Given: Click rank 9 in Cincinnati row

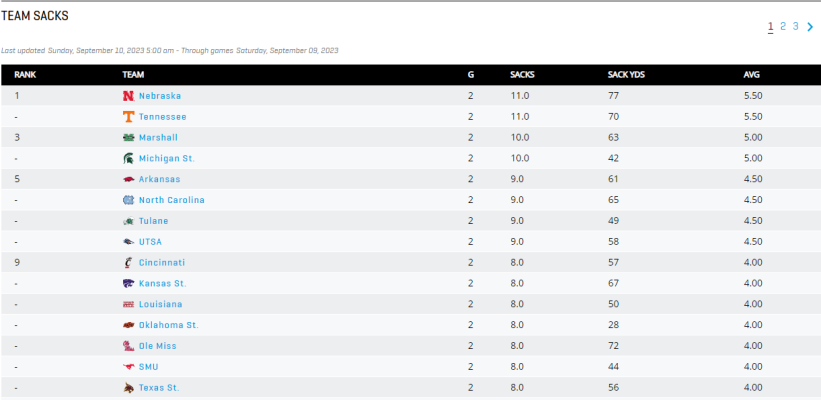Looking at the screenshot, I should tap(17, 262).
